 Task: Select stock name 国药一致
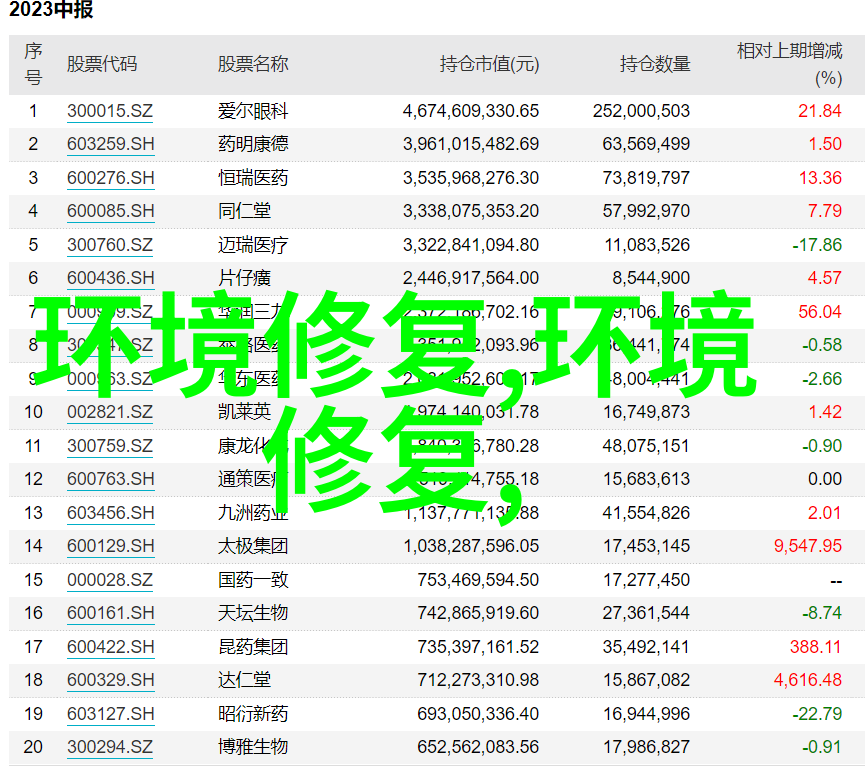(253, 580)
